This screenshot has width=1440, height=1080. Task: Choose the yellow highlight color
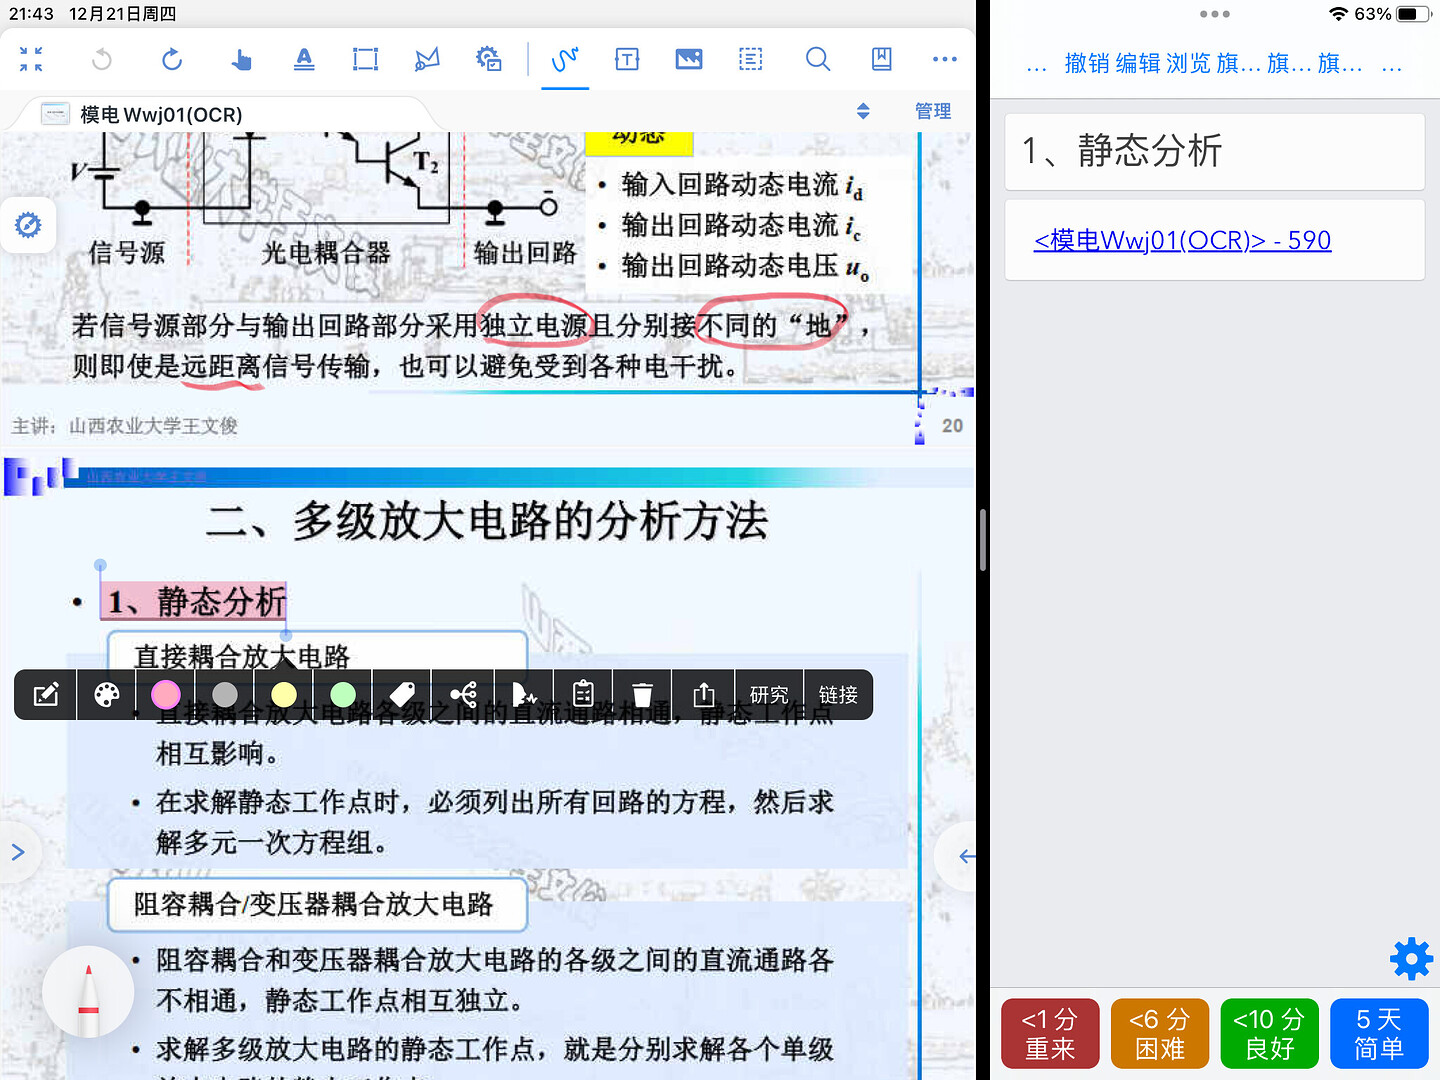point(284,695)
